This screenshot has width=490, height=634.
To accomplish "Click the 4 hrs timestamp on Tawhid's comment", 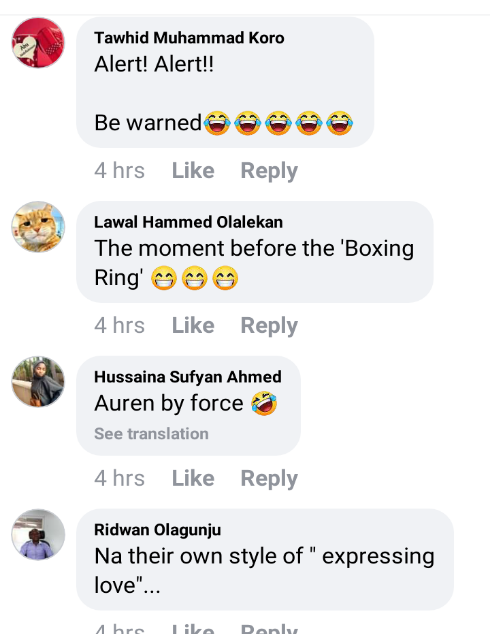I will pos(119,170).
